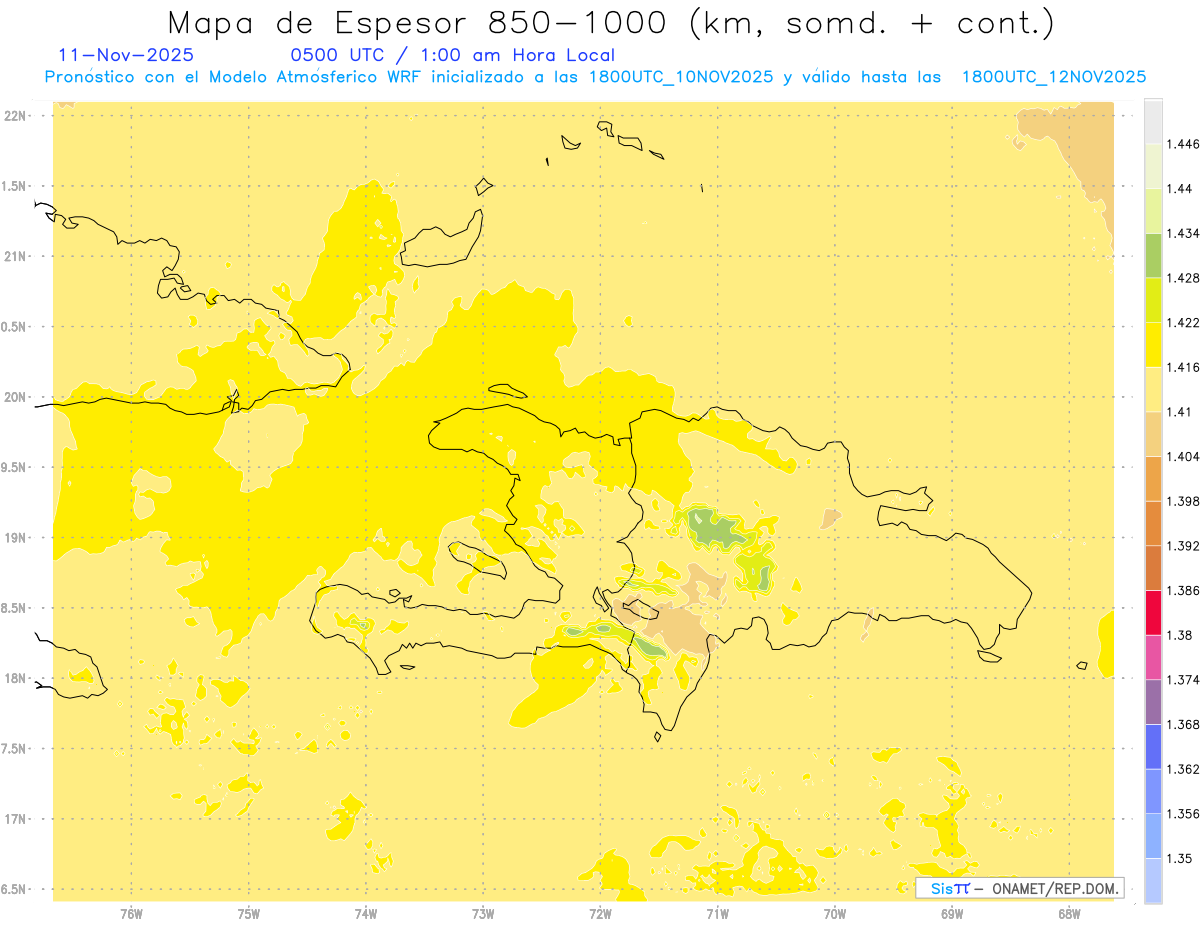Click the legend value '1.368'
The image size is (1200, 927).
click(1183, 724)
